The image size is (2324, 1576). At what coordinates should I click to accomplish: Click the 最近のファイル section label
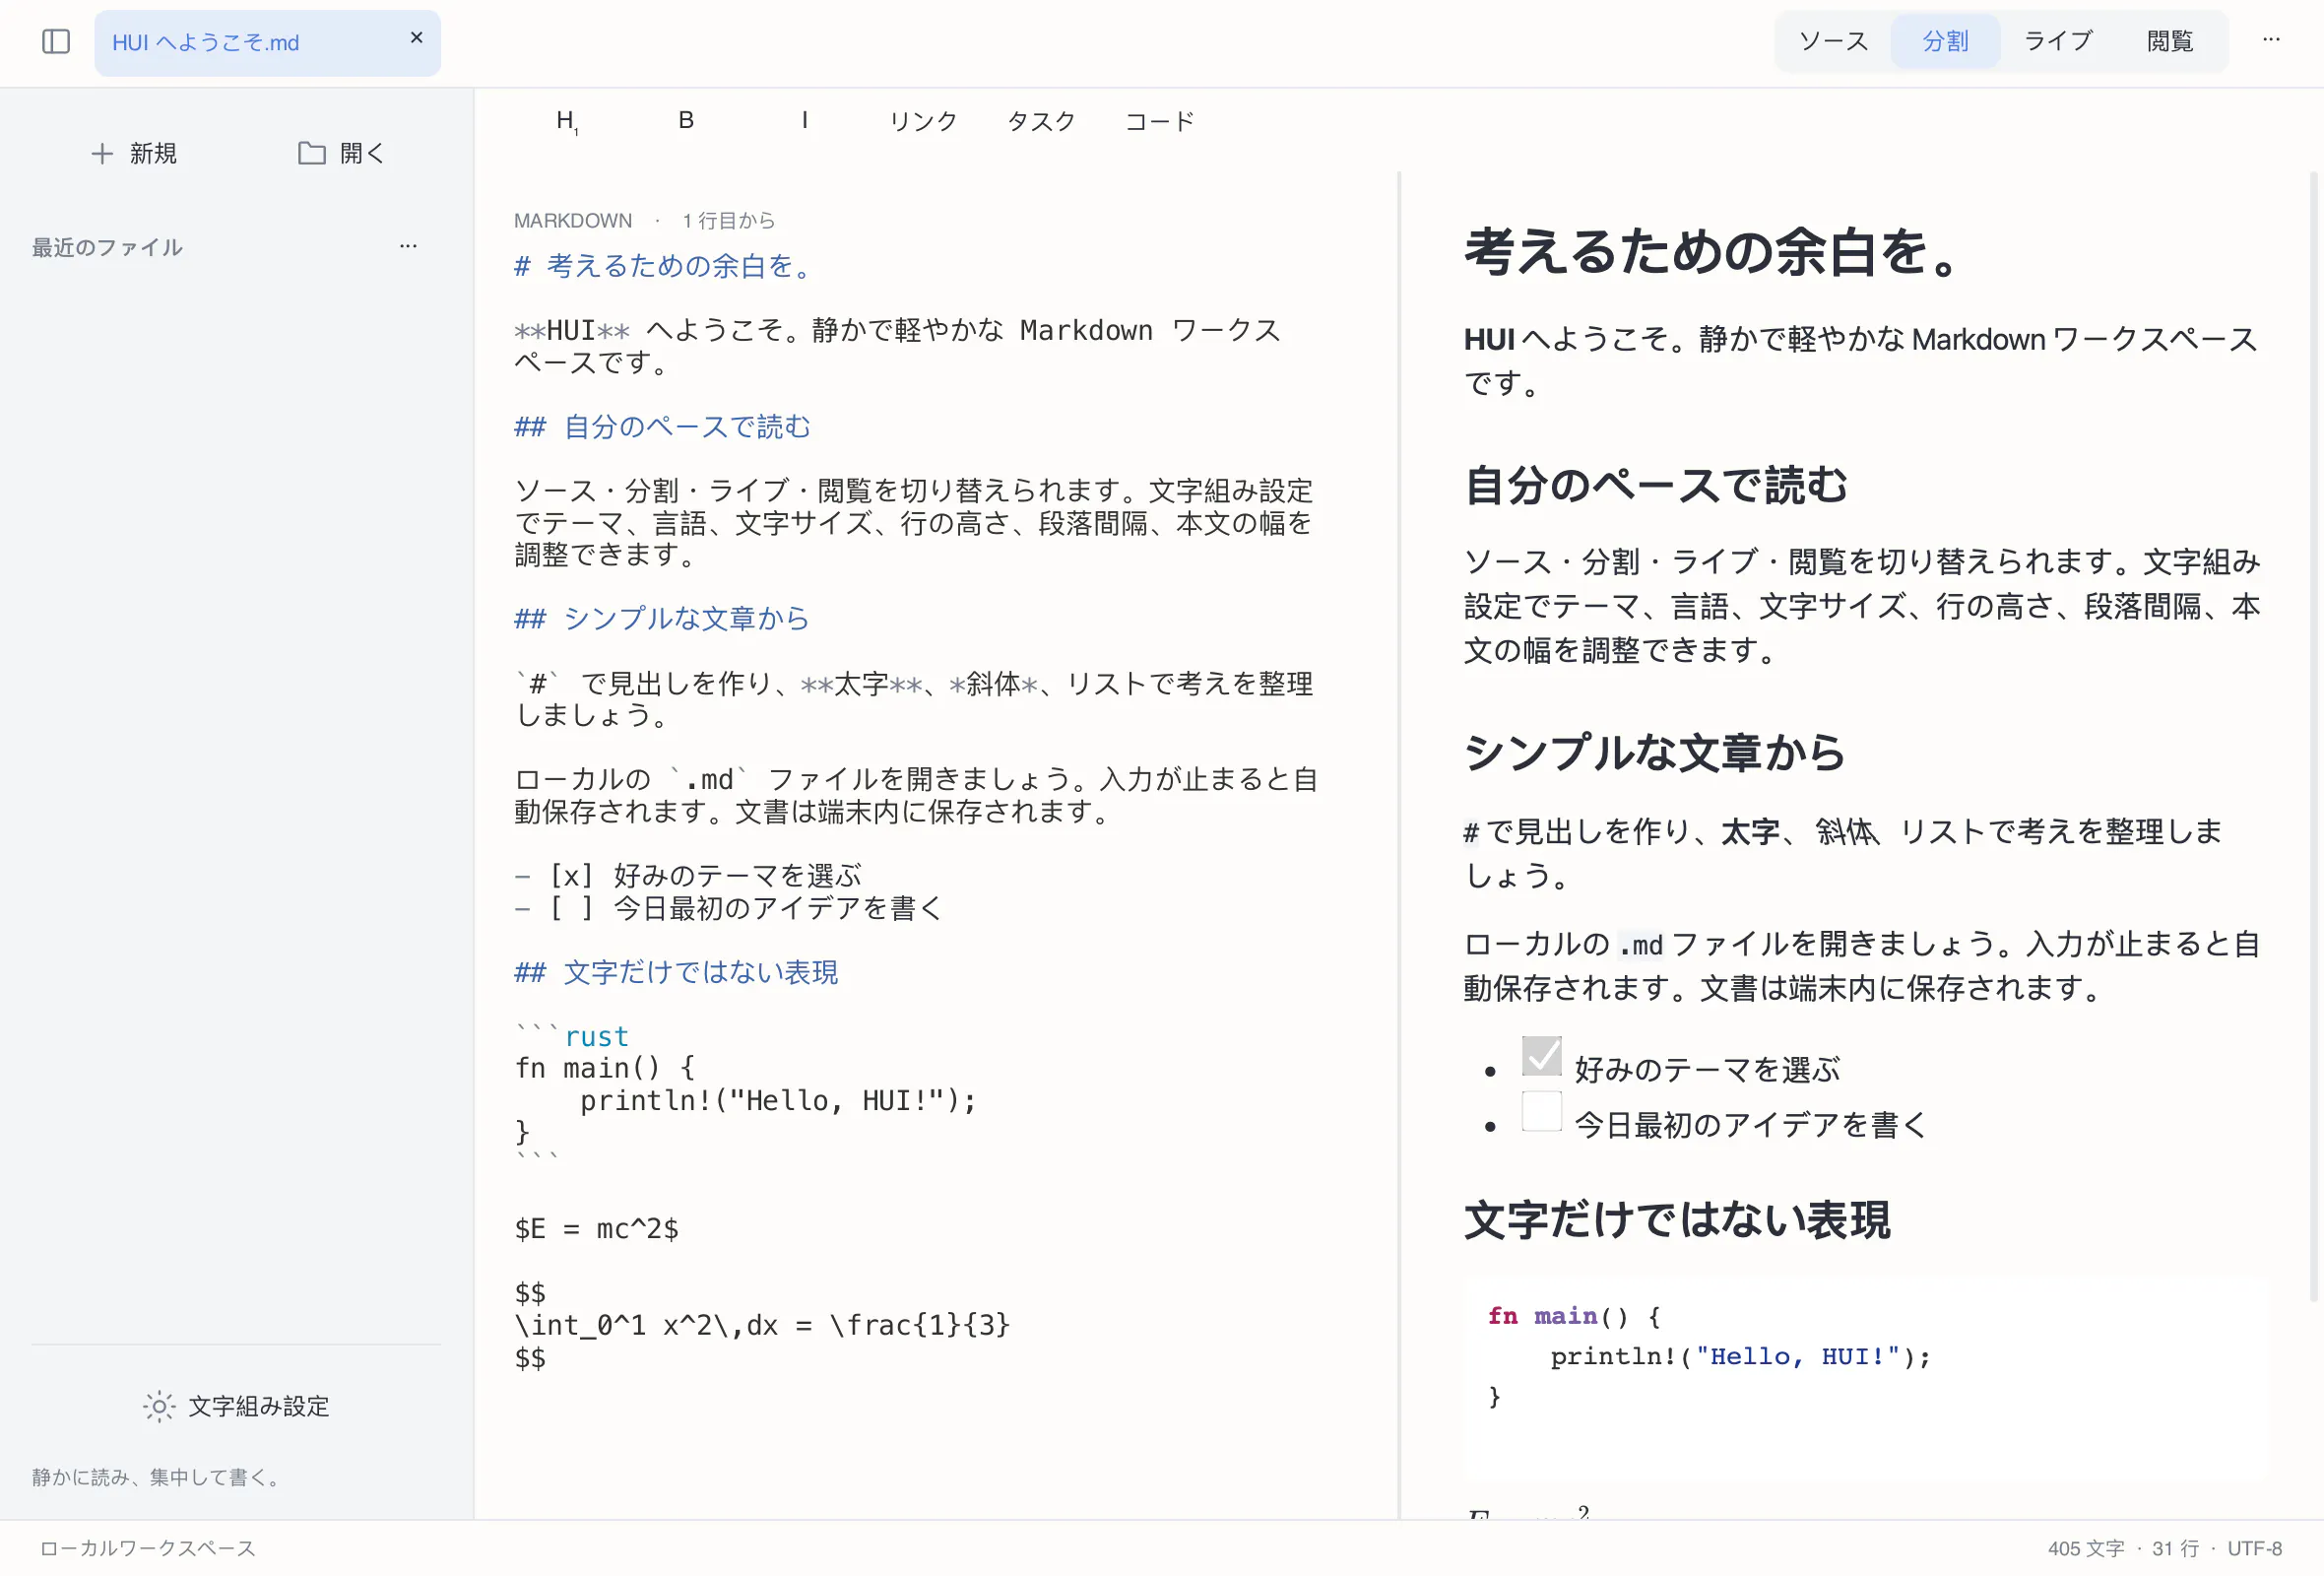click(107, 247)
